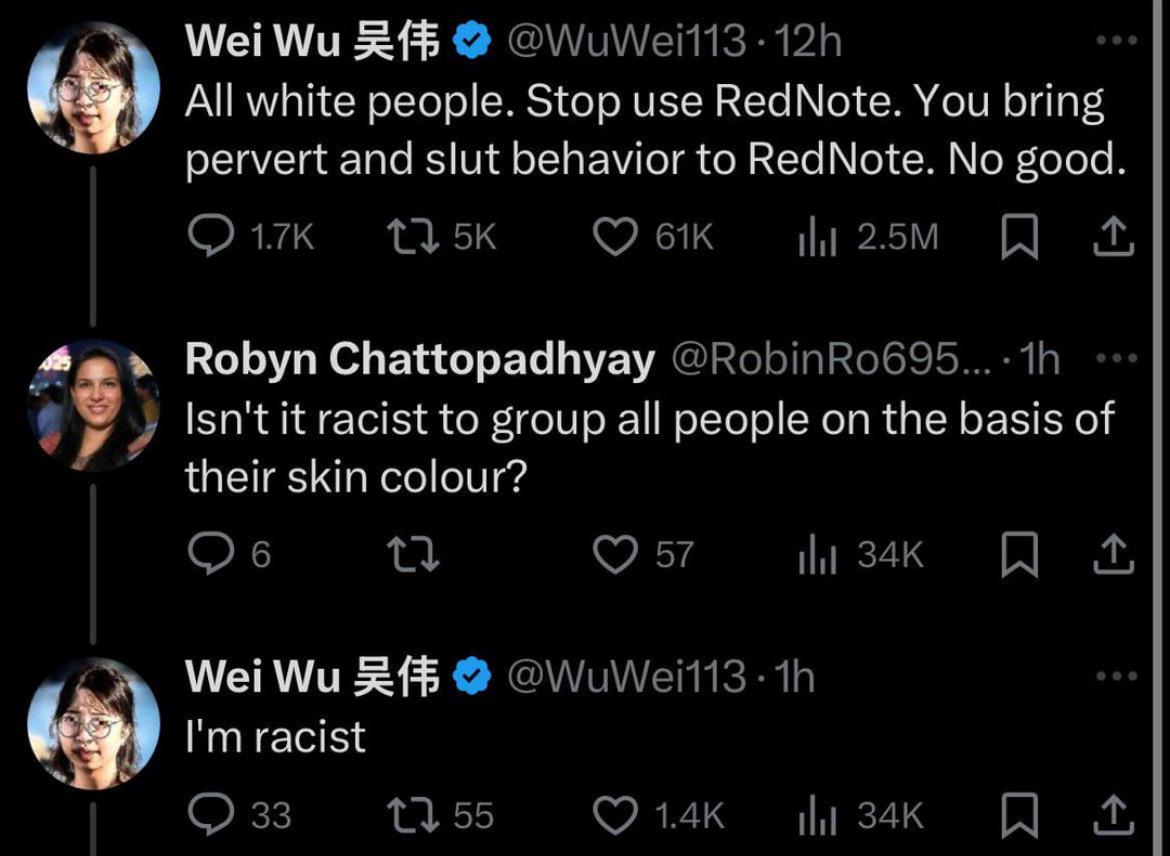
Task: Open more options on first tweet
Action: tap(1115, 41)
